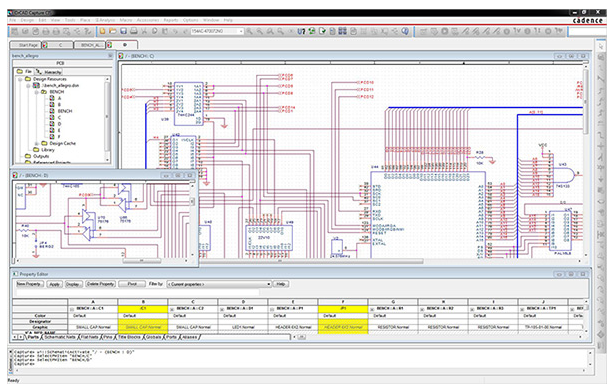The height and width of the screenshot is (389, 616).
Task: Click the Zoom In magnifier icon
Action: pos(249,31)
